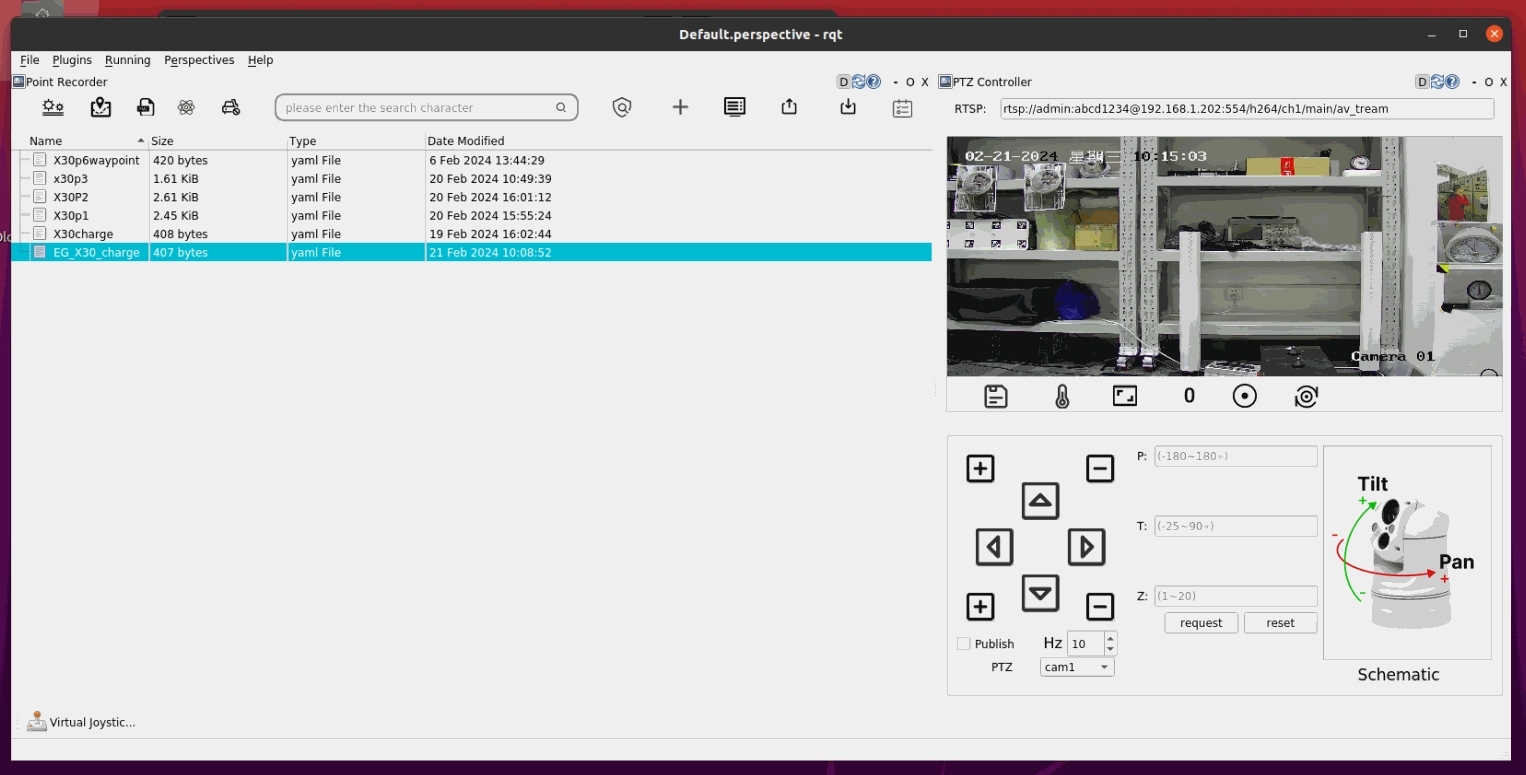Click the thermometer temperature icon
Screen dimensions: 1526x775
tap(1062, 396)
